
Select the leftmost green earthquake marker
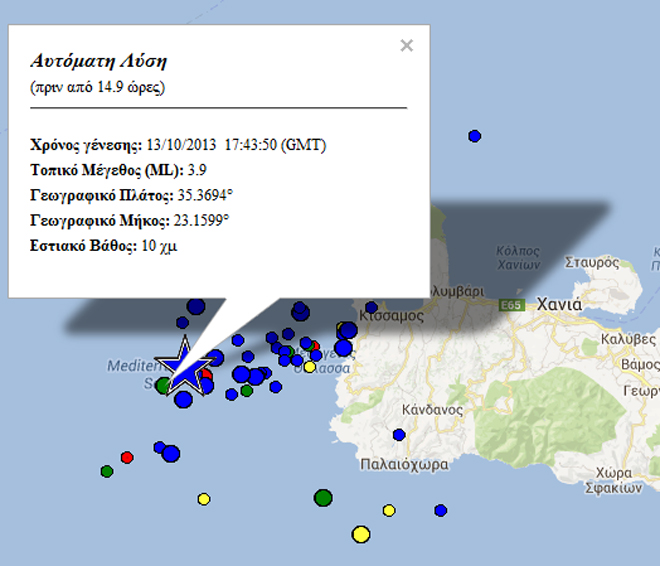107,471
